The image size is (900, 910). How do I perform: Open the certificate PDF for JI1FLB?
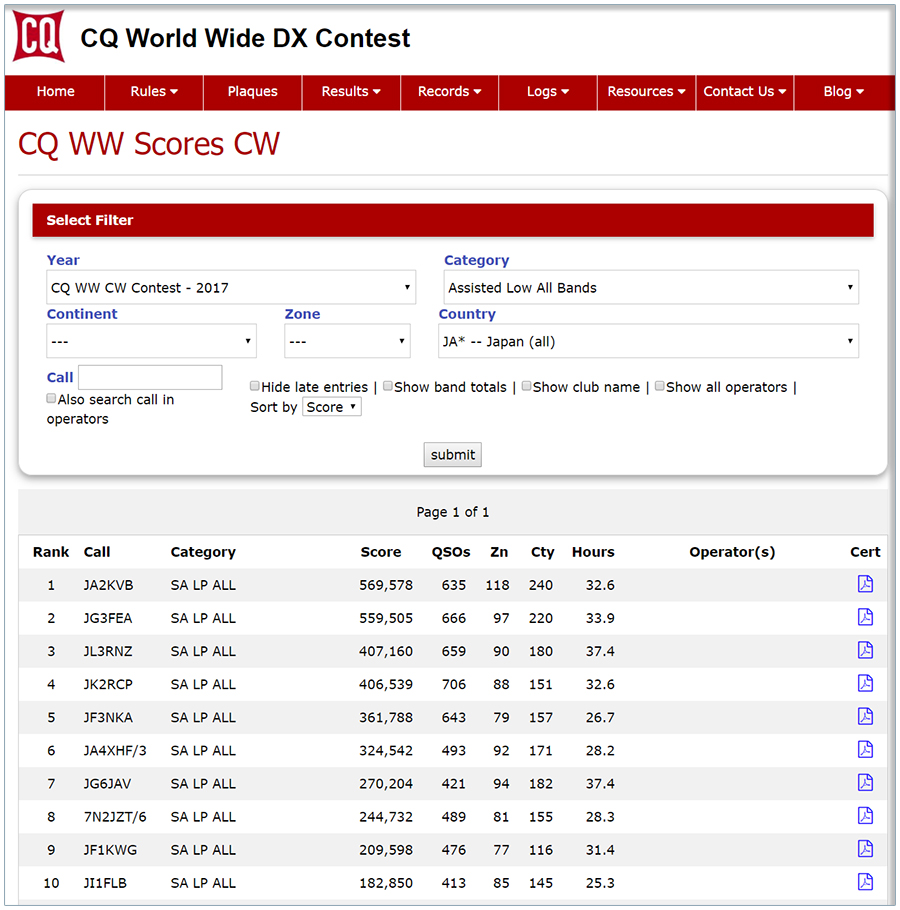click(x=865, y=882)
